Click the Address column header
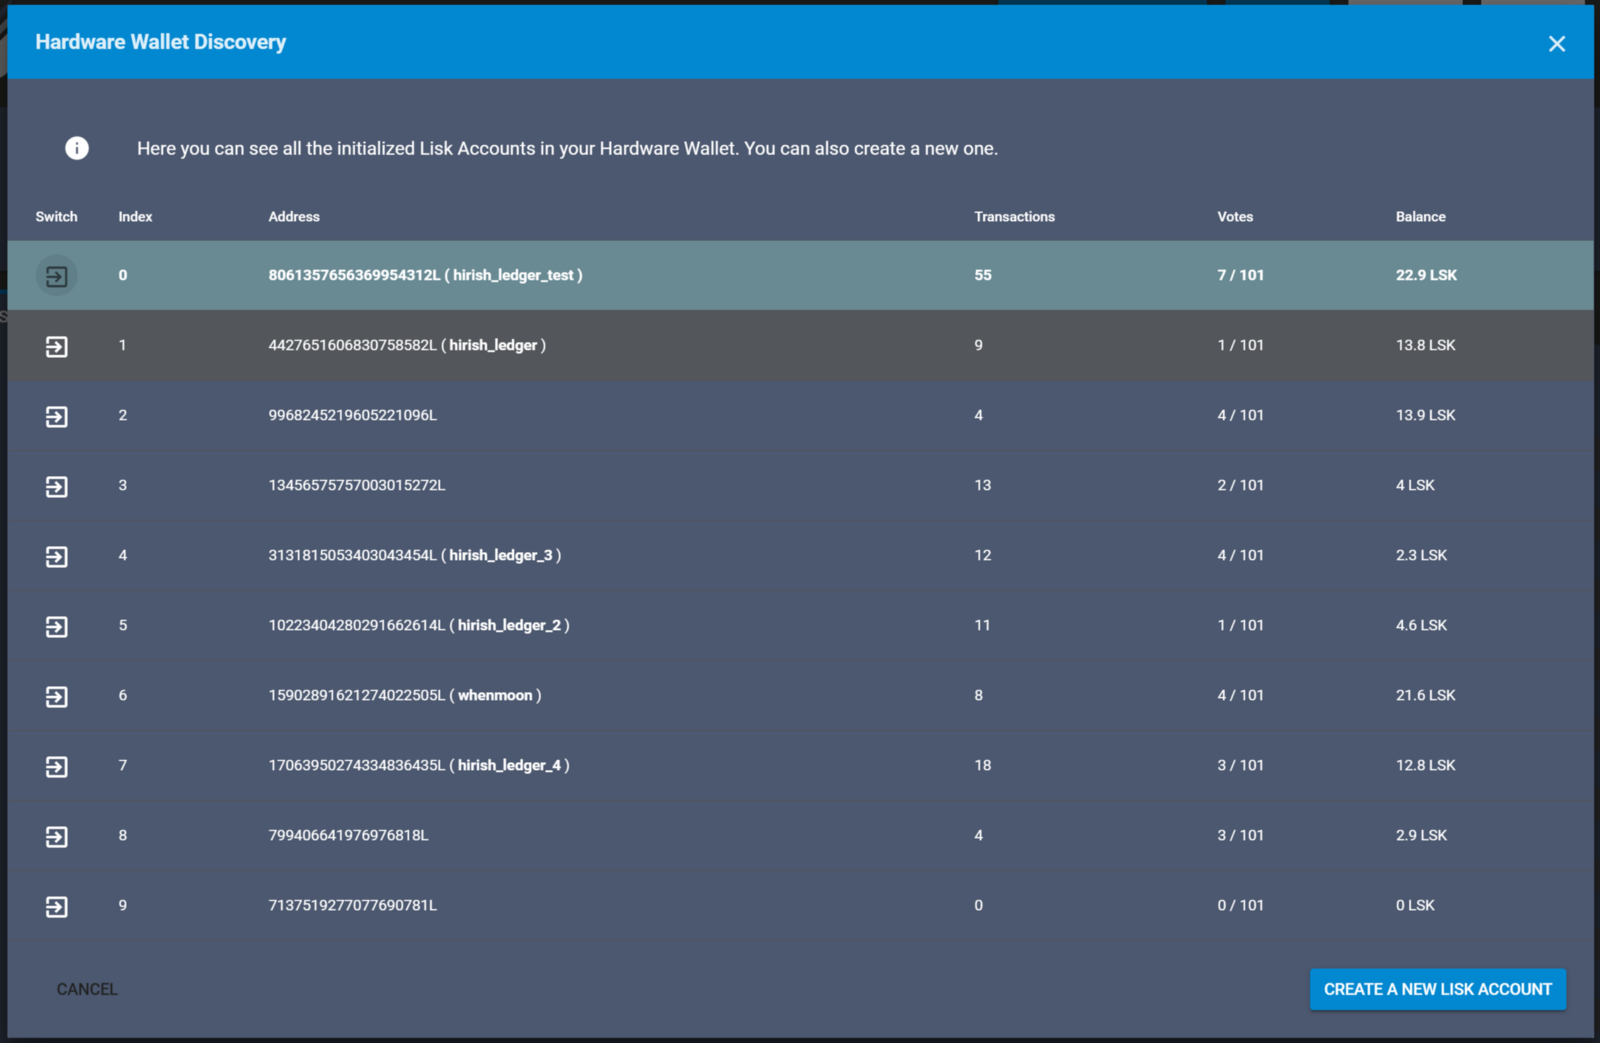 (294, 216)
